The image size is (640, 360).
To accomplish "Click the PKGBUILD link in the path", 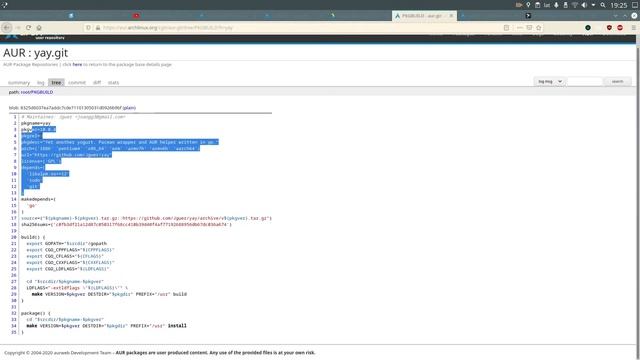I will tap(42, 92).
